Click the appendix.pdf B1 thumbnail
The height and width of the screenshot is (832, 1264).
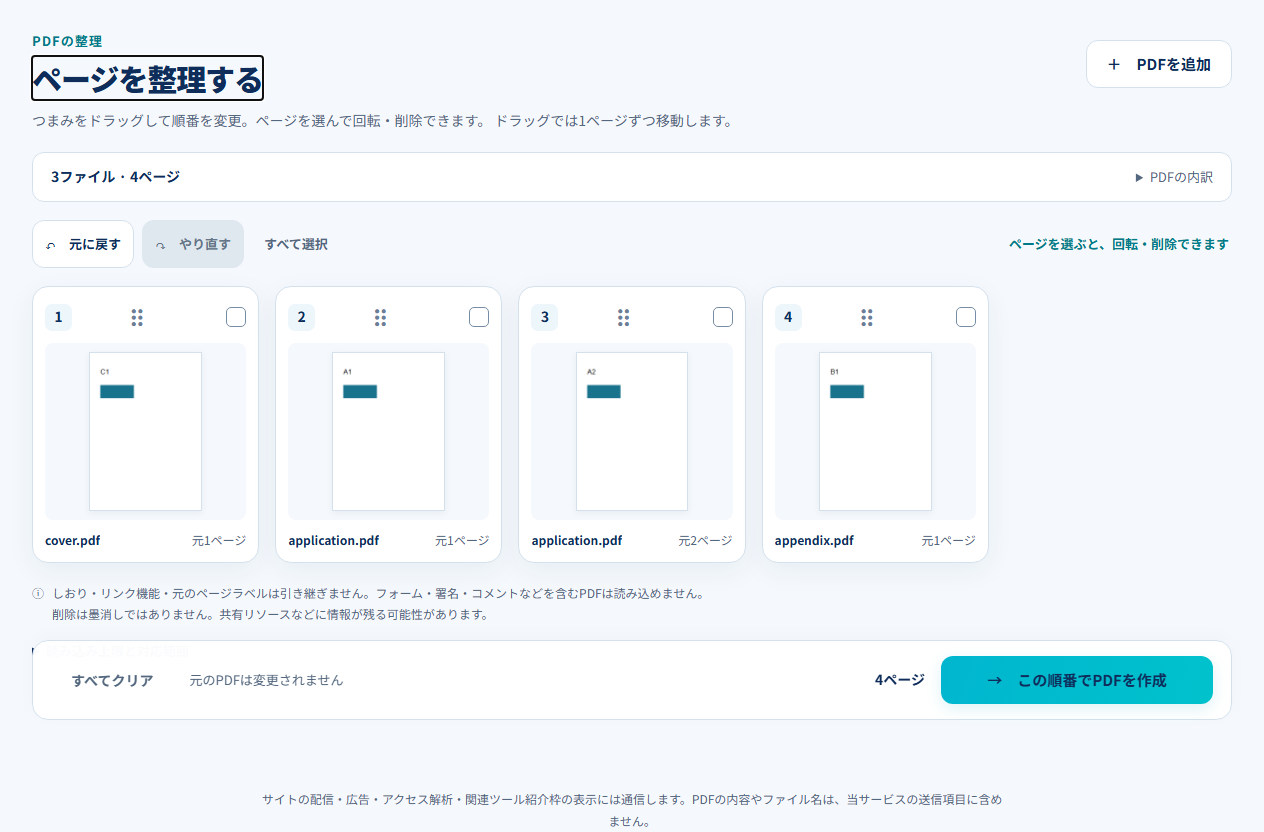point(875,431)
